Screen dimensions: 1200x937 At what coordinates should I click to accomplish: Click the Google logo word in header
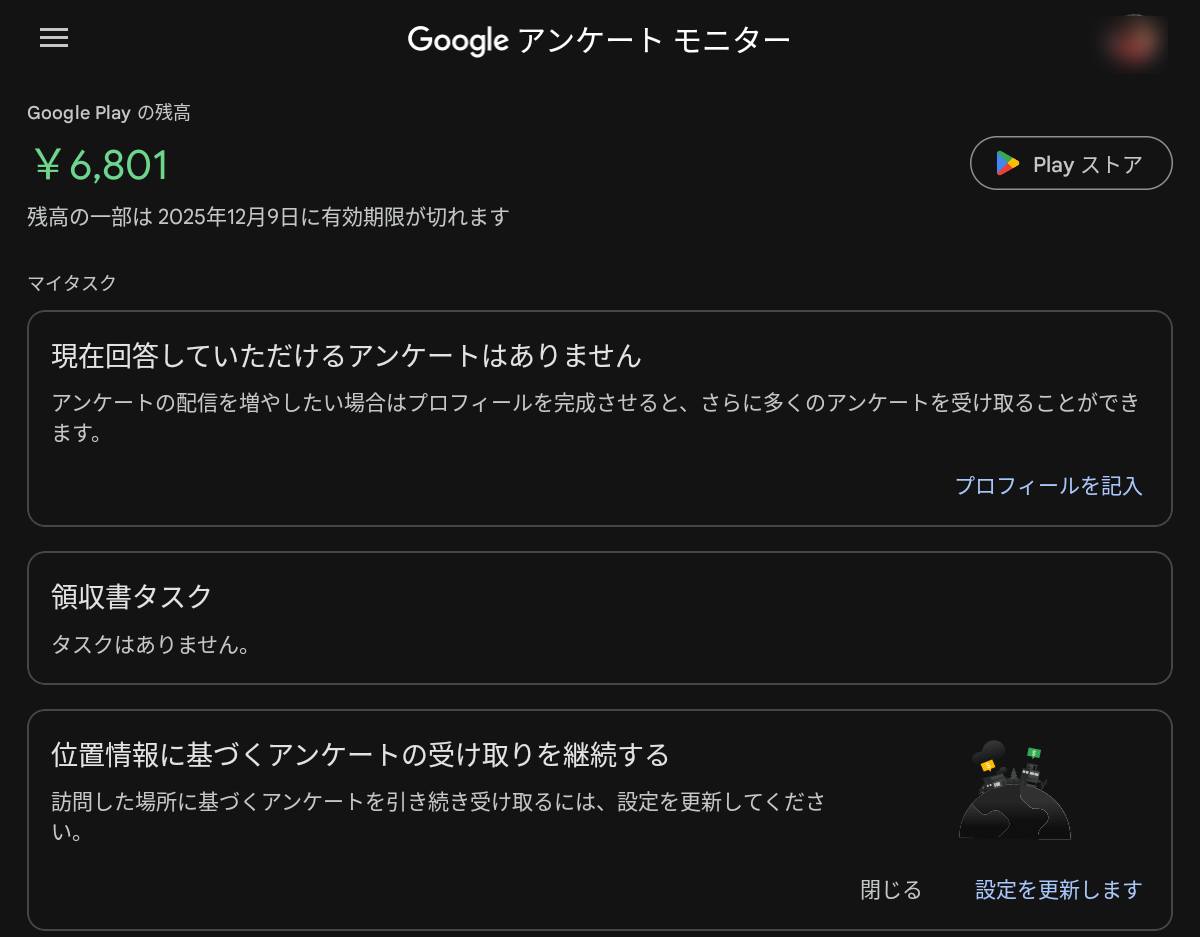point(459,40)
